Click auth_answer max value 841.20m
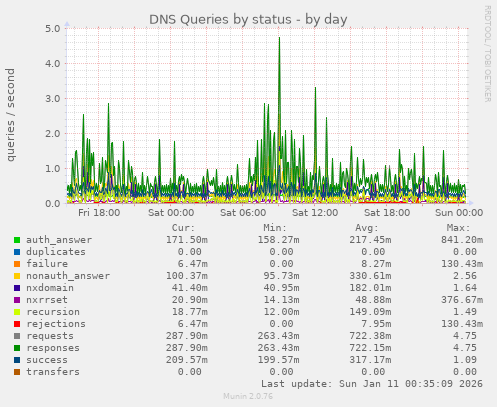The image size is (497, 407). pyautogui.click(x=462, y=240)
